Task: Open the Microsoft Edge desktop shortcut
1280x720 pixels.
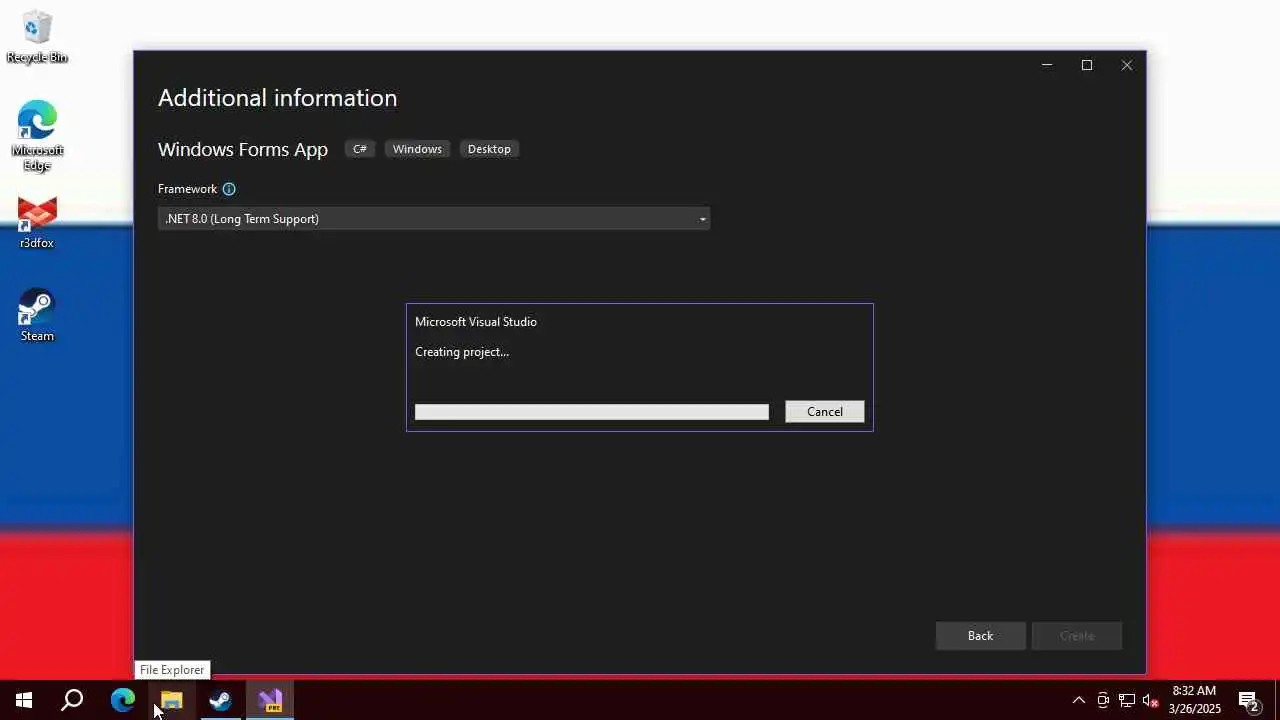Action: click(37, 135)
